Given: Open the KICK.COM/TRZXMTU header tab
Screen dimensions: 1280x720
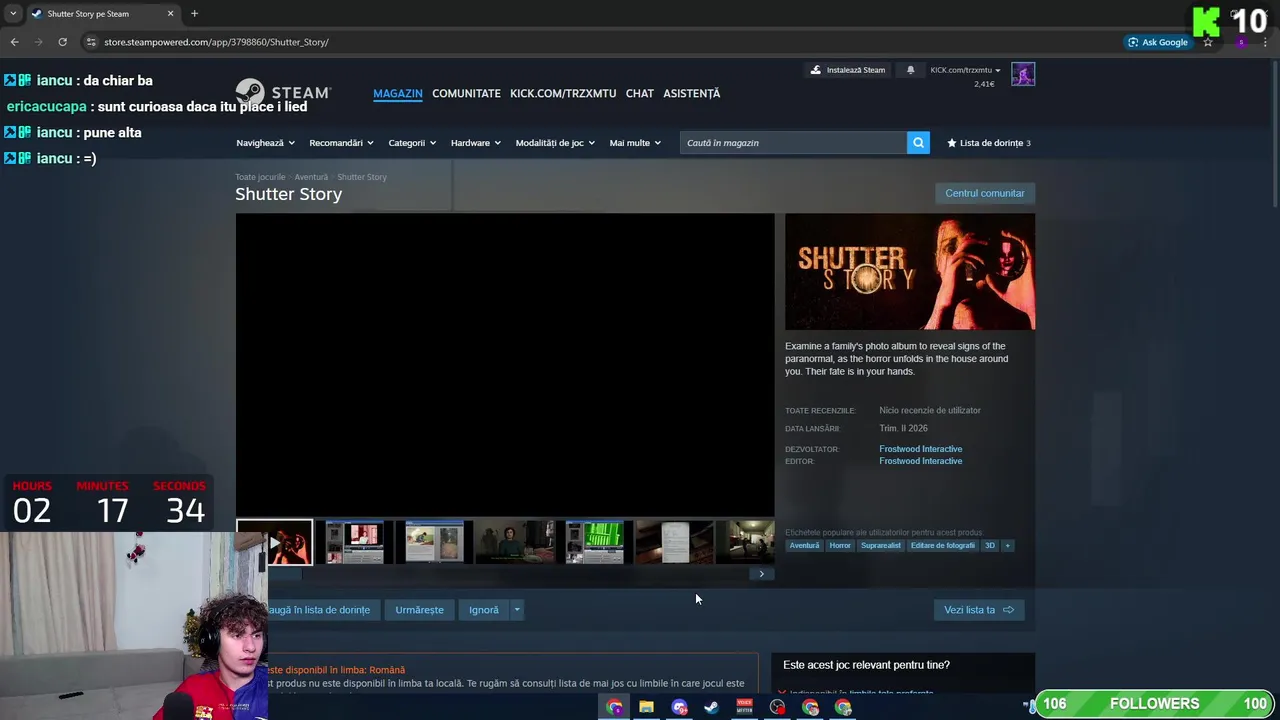Looking at the screenshot, I should click(x=563, y=93).
